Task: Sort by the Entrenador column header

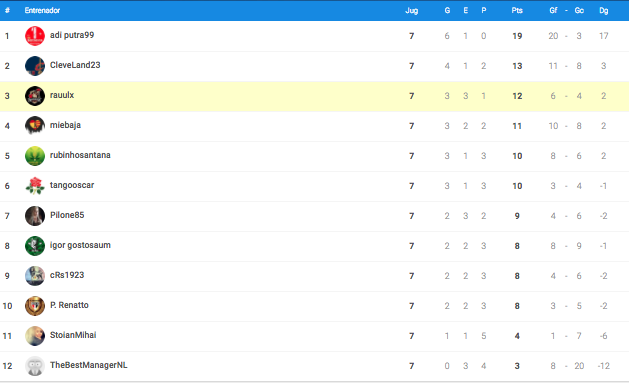Action: [42, 10]
